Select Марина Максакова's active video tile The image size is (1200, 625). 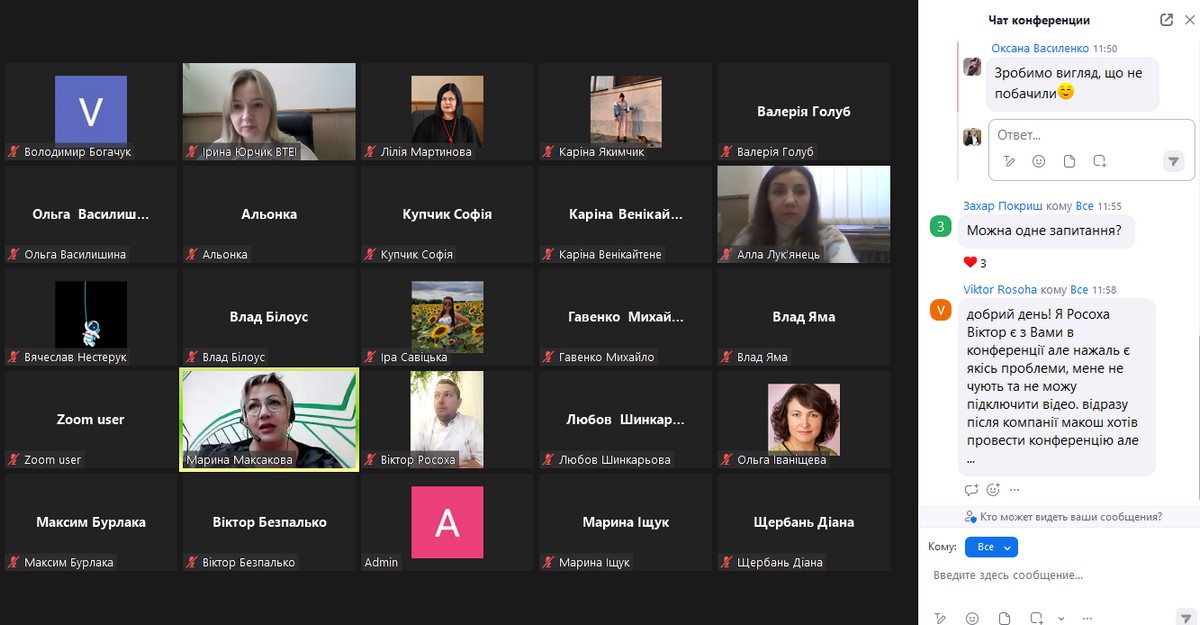coord(268,419)
